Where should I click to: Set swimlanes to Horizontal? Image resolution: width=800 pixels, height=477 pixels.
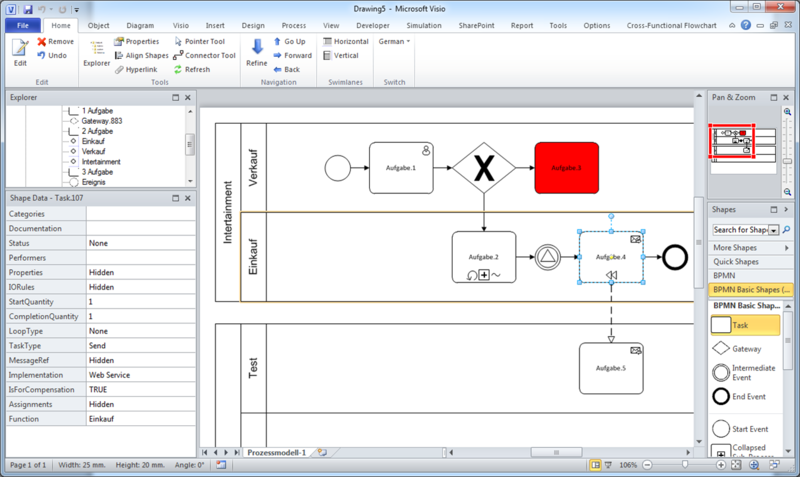pos(346,41)
